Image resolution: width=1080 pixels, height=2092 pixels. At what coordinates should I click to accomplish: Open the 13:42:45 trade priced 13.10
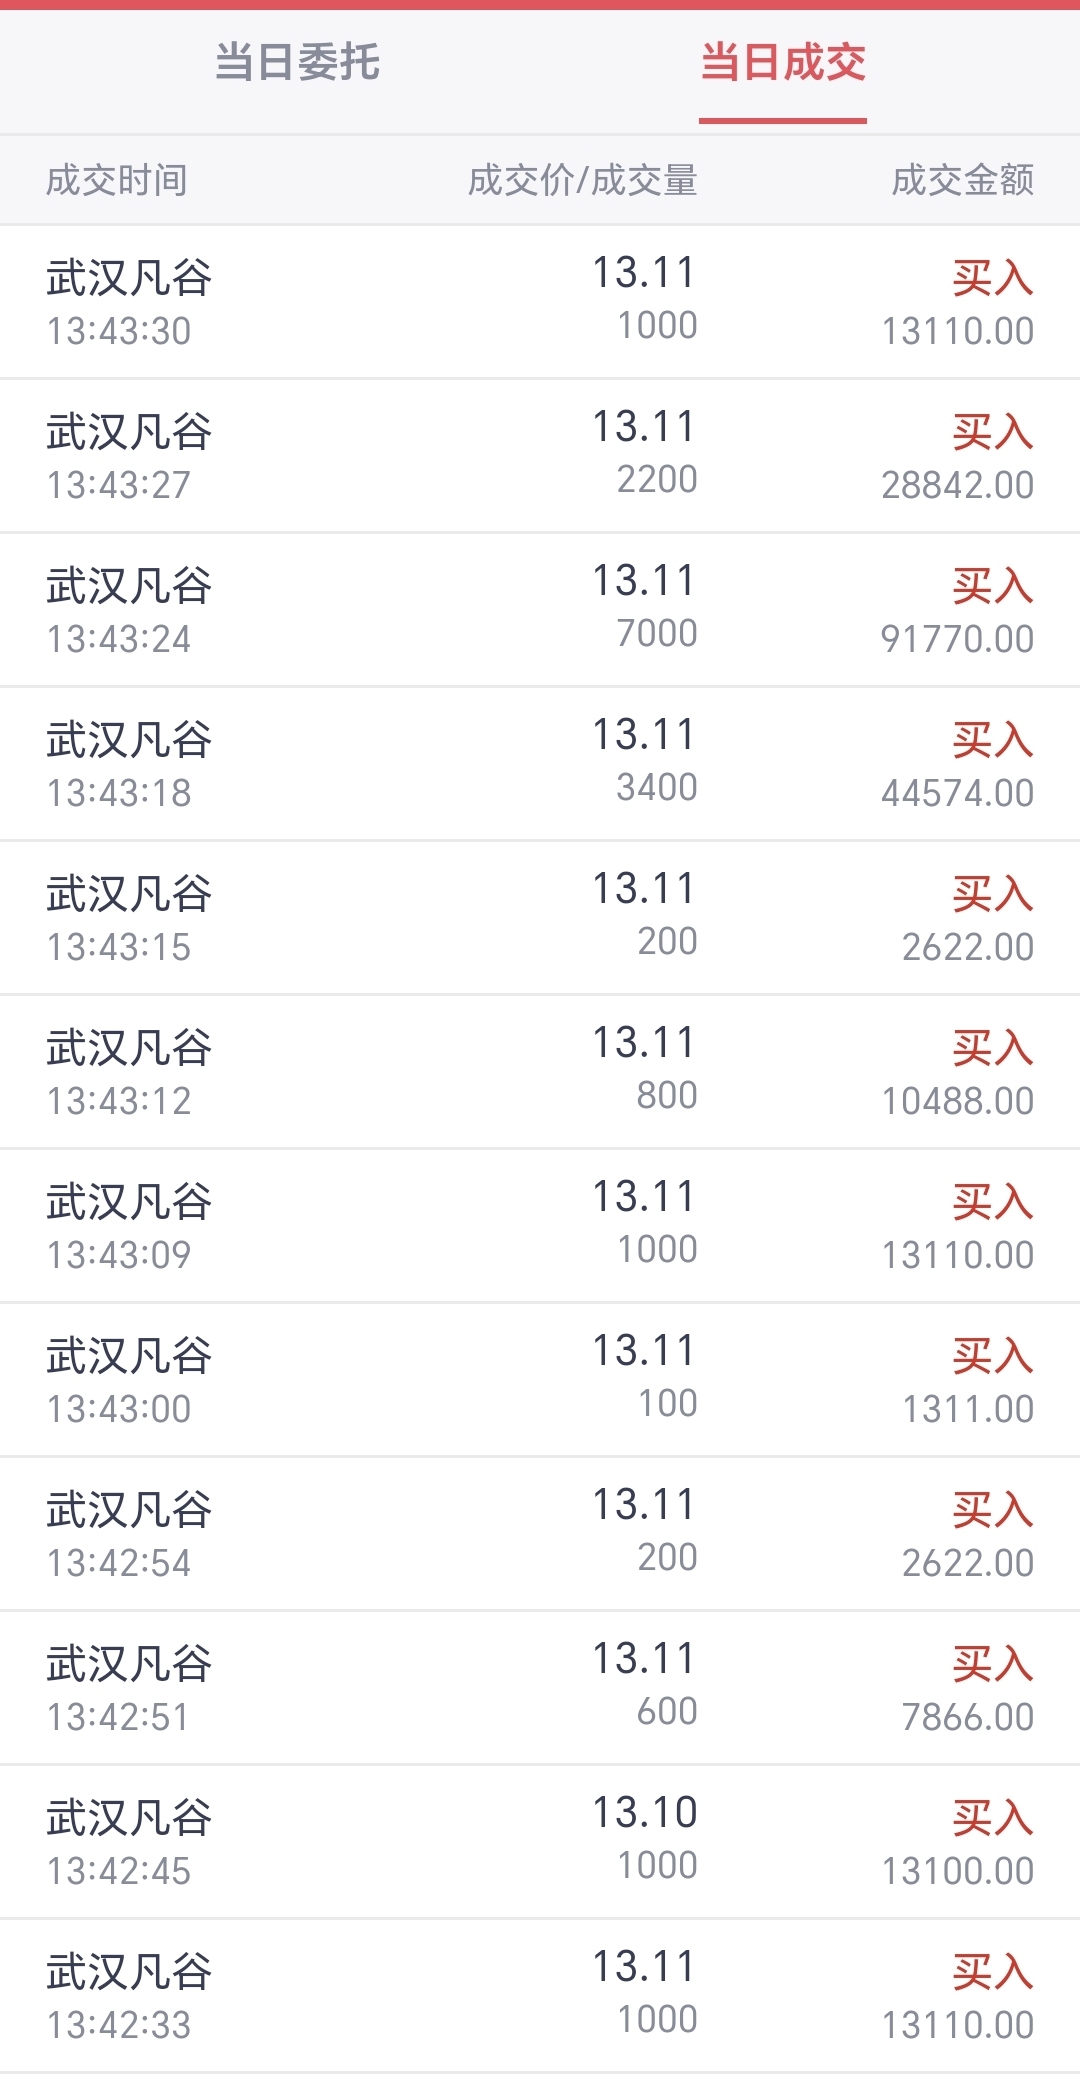click(x=540, y=1841)
